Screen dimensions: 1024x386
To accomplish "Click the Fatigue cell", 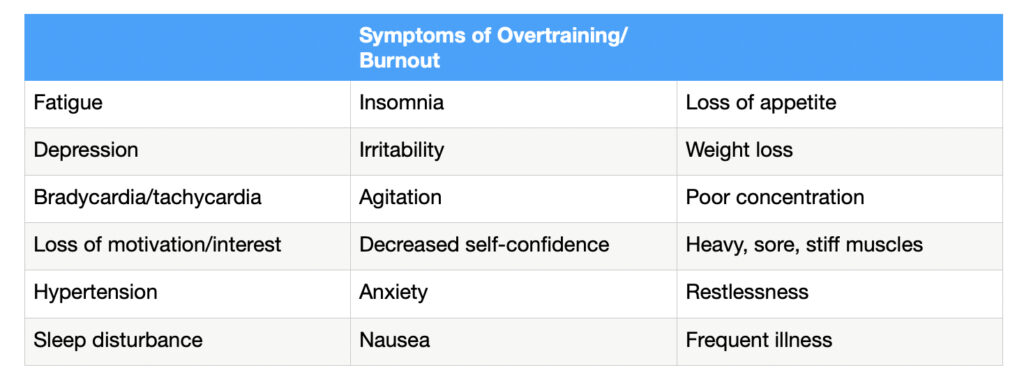I will [x=187, y=104].
